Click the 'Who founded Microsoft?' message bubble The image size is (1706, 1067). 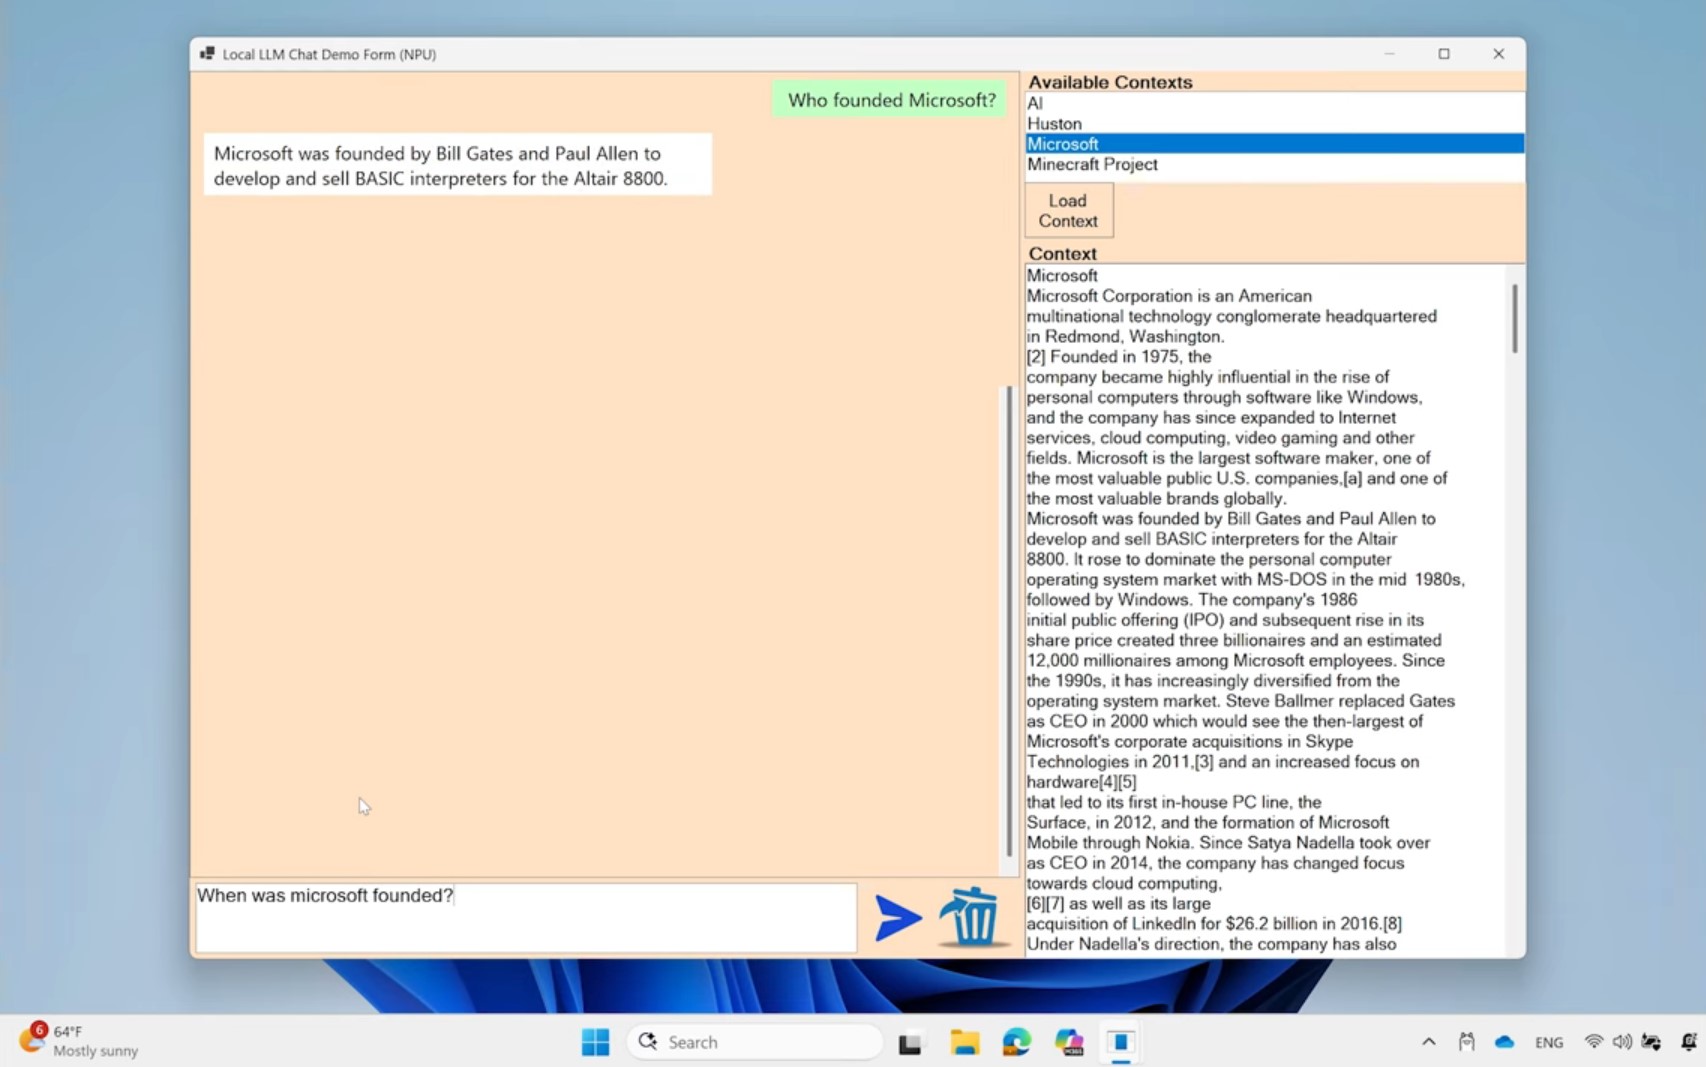click(890, 100)
